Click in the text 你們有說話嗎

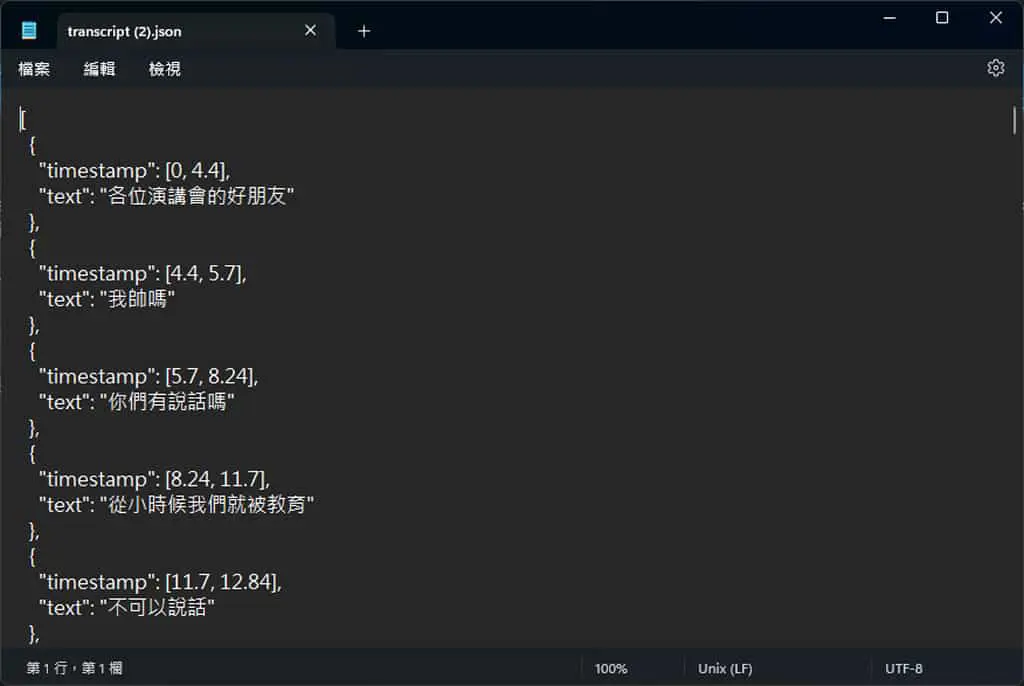point(167,401)
